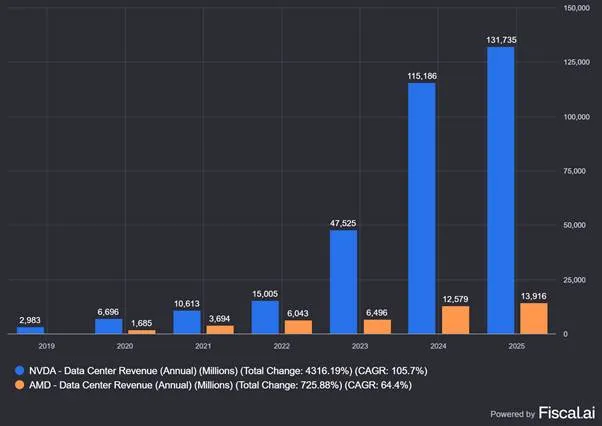Toggle the AMD Data Center Revenue legend entry
602x426 pixels.
pyautogui.click(x=213, y=385)
